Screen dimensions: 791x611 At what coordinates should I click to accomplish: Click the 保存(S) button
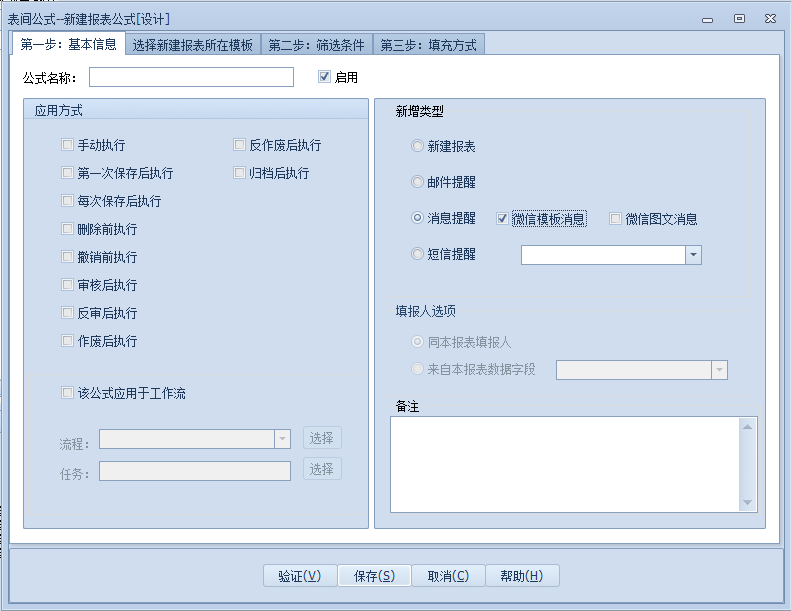(x=374, y=576)
